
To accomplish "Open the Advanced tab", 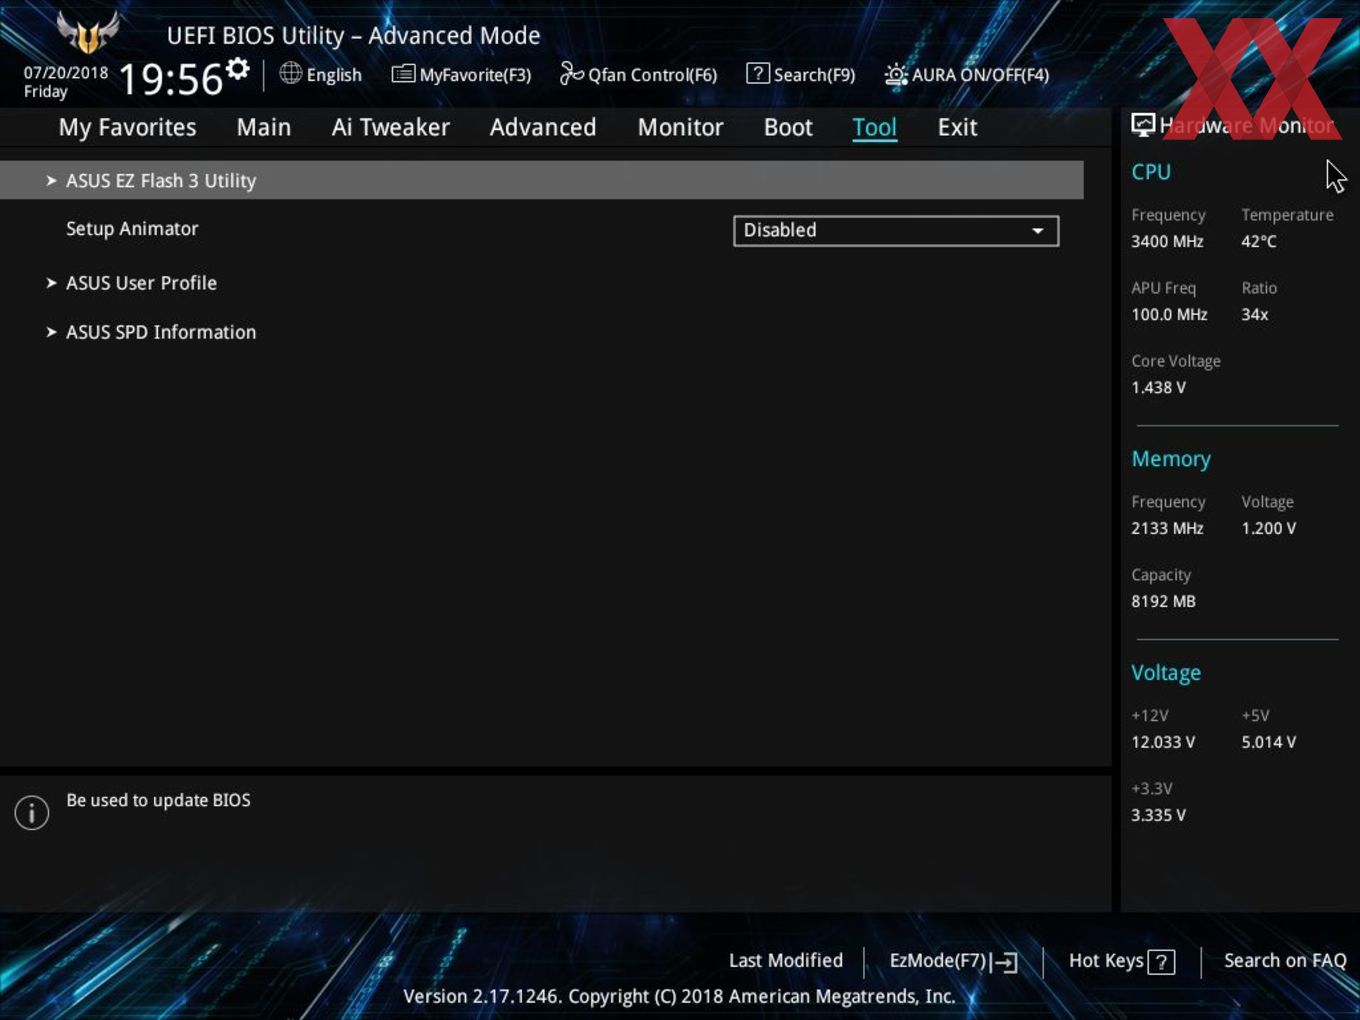I will (x=543, y=128).
